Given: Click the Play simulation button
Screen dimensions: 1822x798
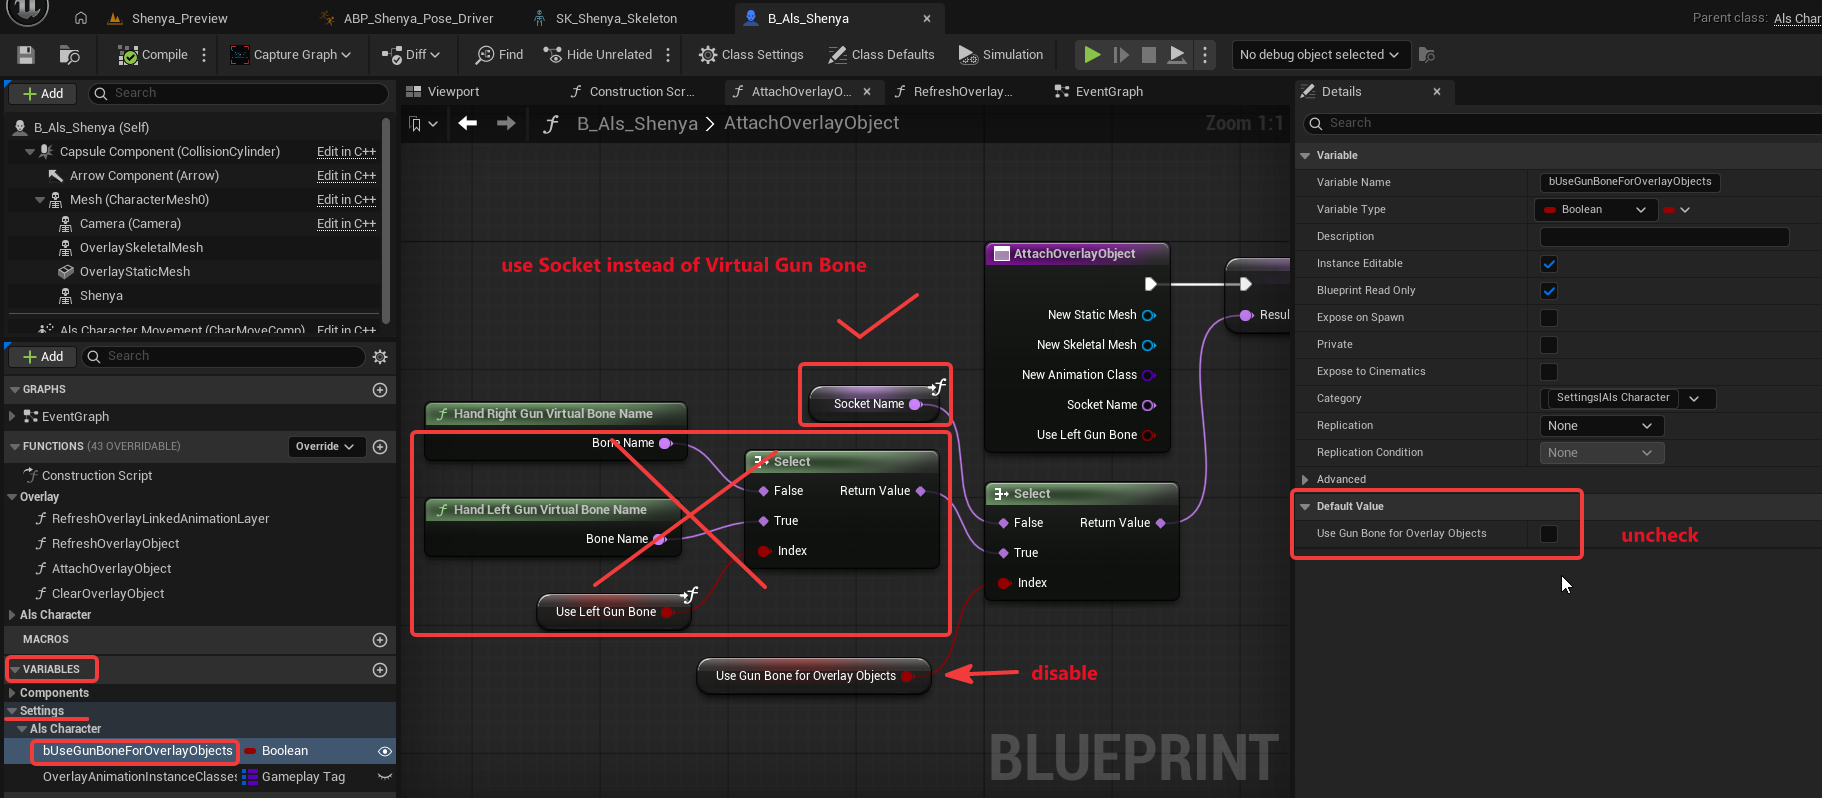Looking at the screenshot, I should coord(1092,55).
